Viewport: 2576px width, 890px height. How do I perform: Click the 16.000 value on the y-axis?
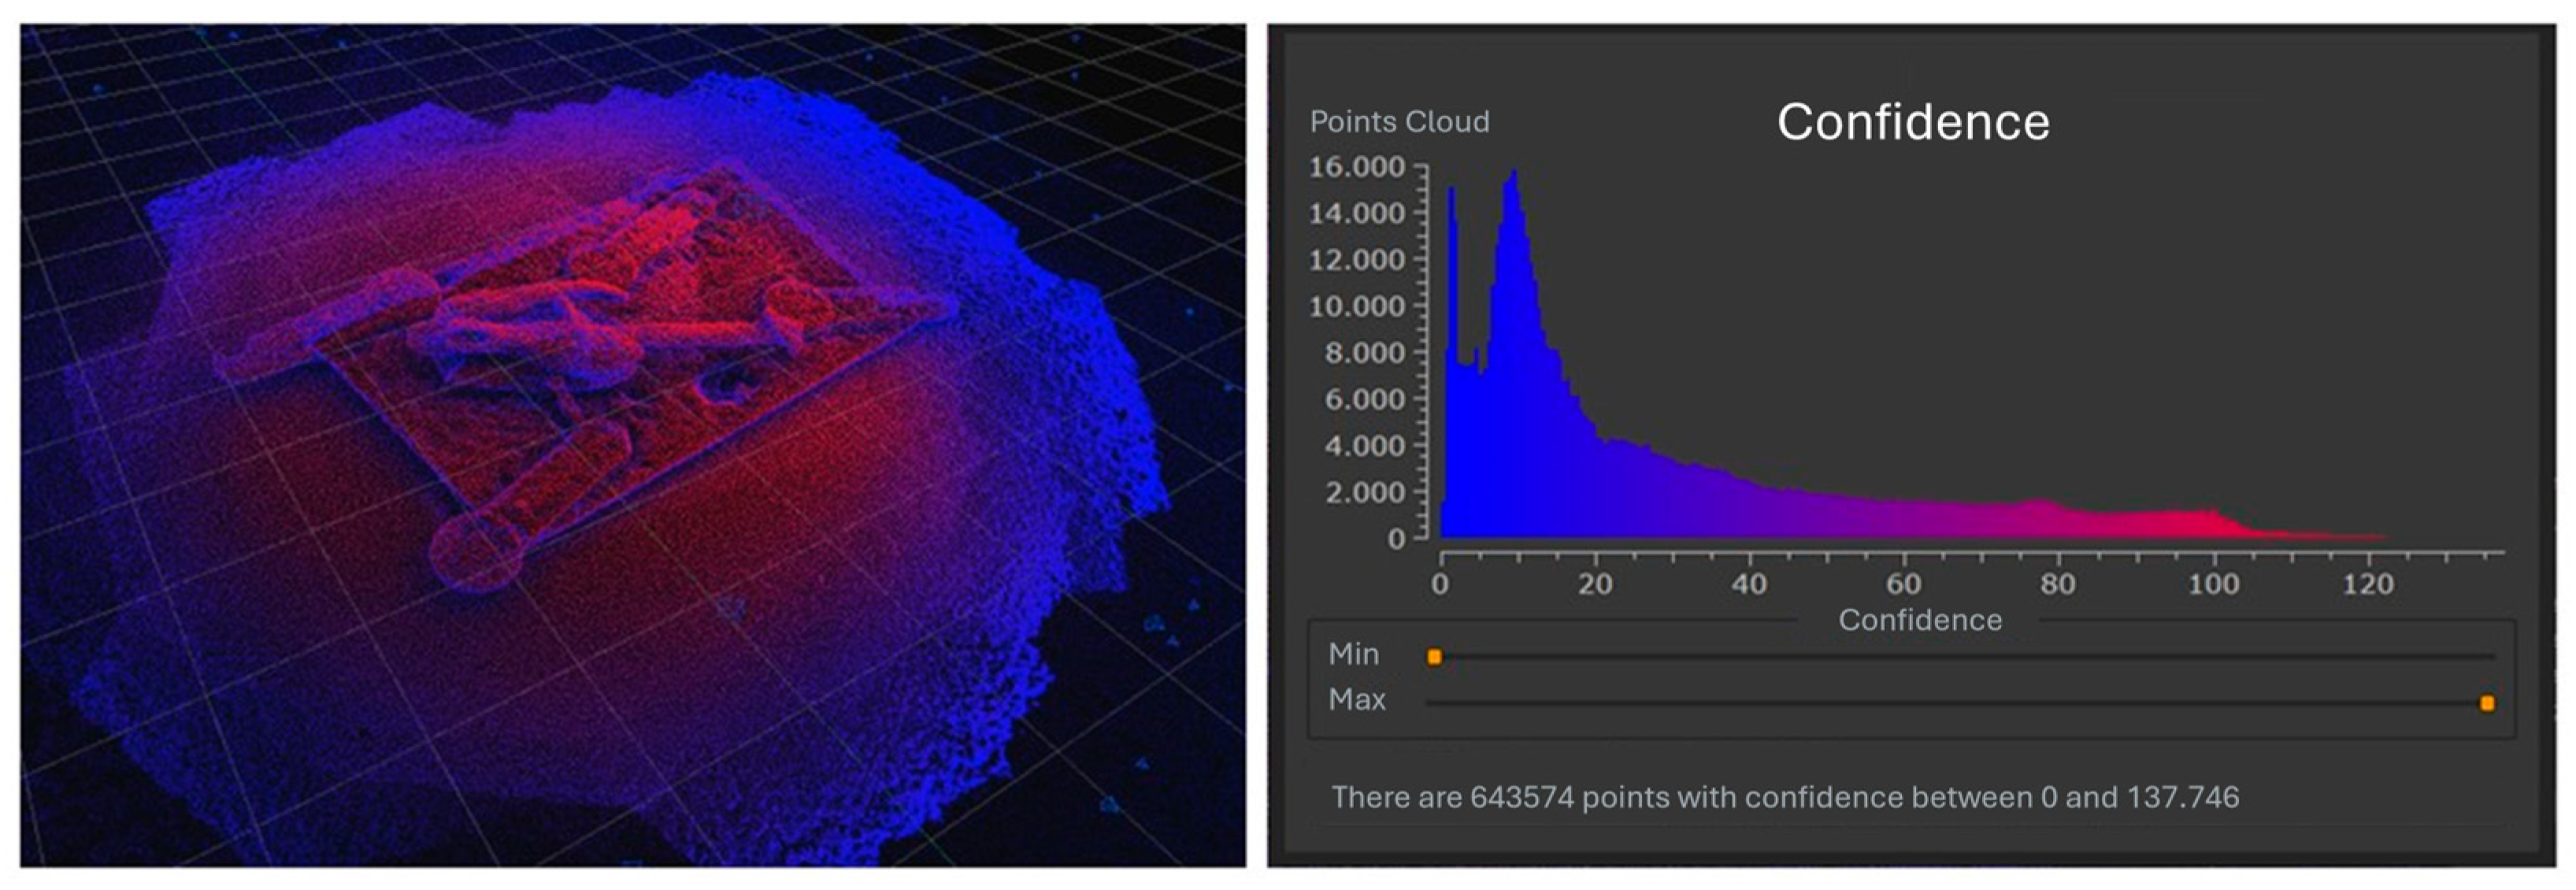pos(1356,167)
